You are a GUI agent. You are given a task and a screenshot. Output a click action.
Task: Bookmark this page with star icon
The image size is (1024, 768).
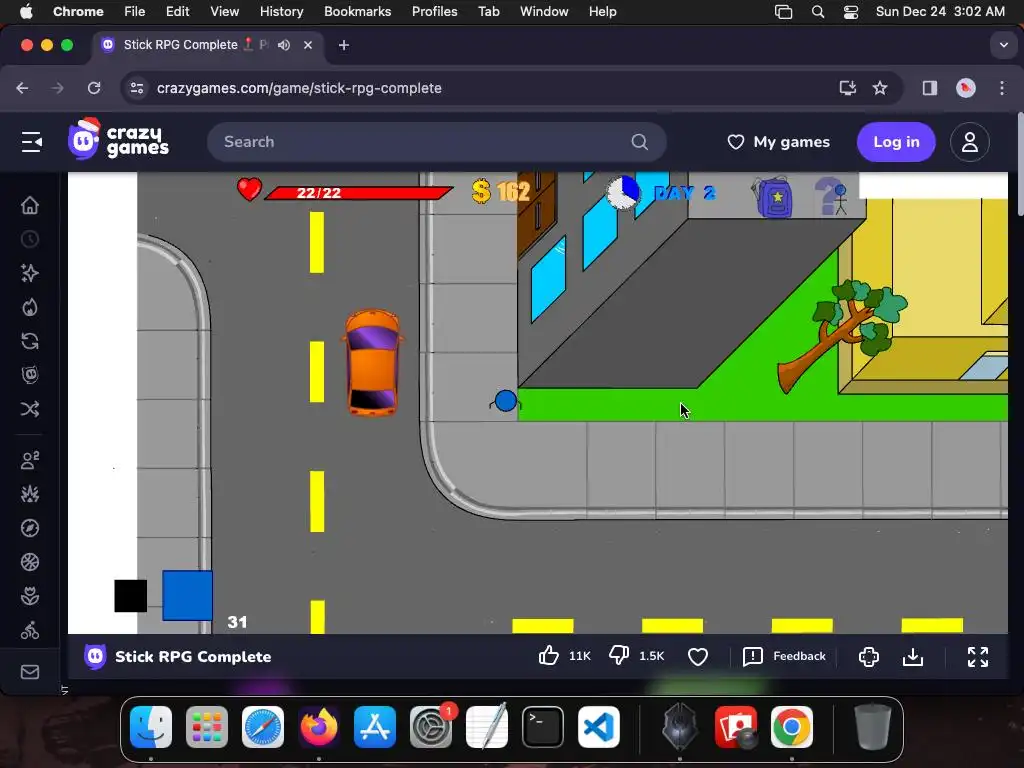point(880,88)
